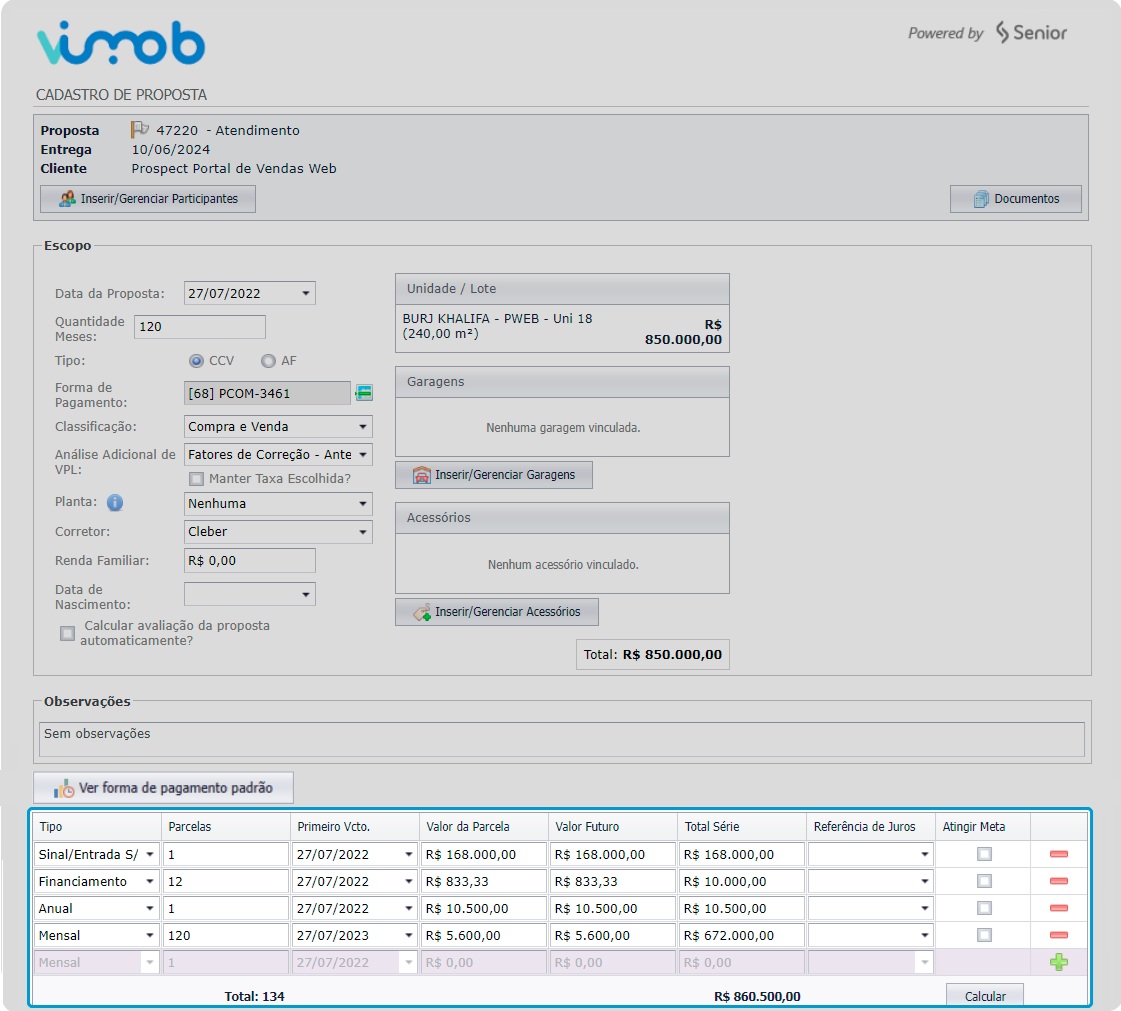Open the Análise Adicional de VPL dropdown
The width and height of the screenshot is (1121, 1011).
363,455
